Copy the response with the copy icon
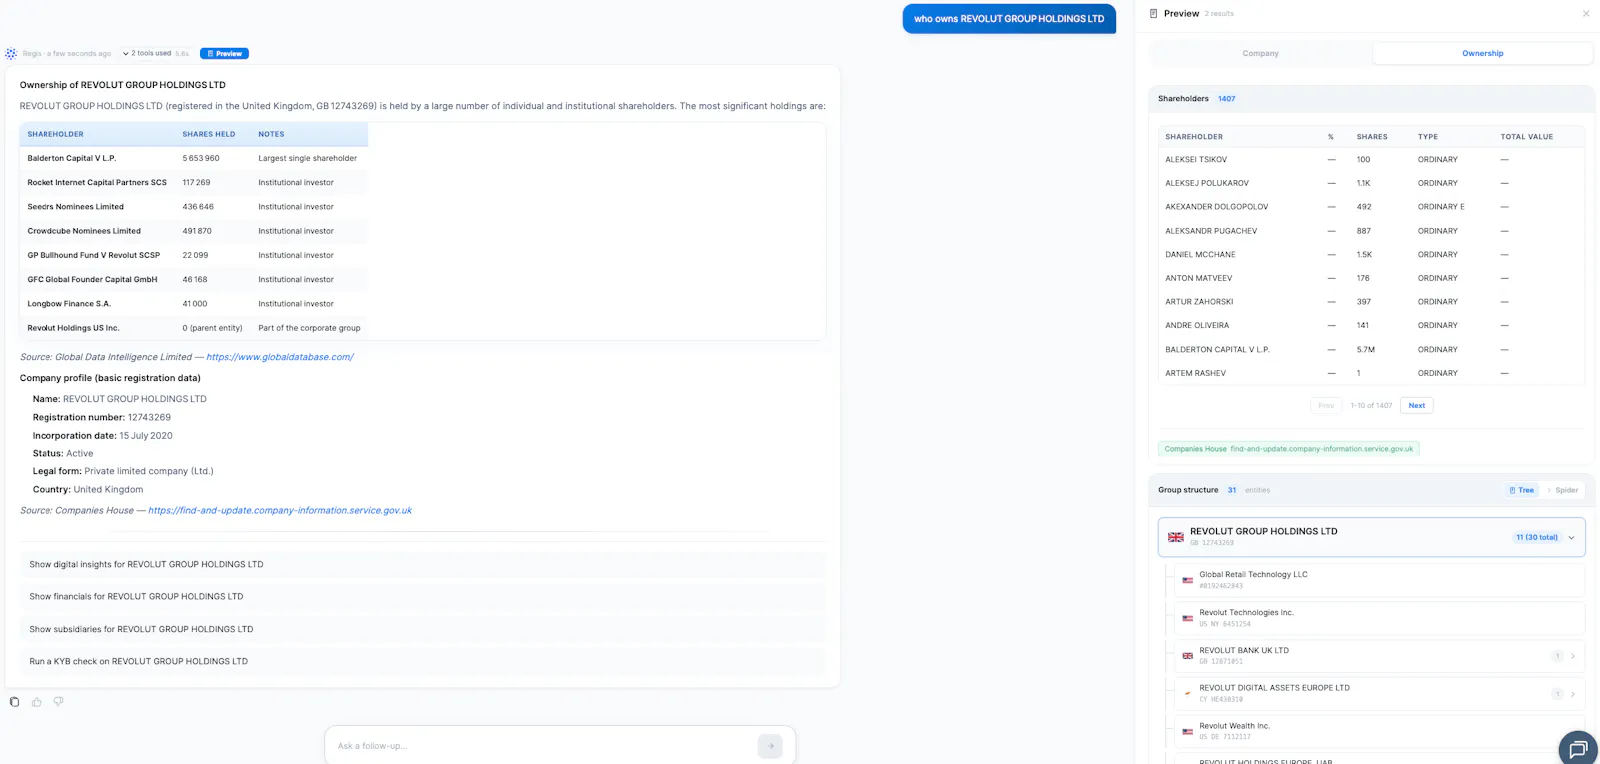The image size is (1600, 764). click(14, 702)
